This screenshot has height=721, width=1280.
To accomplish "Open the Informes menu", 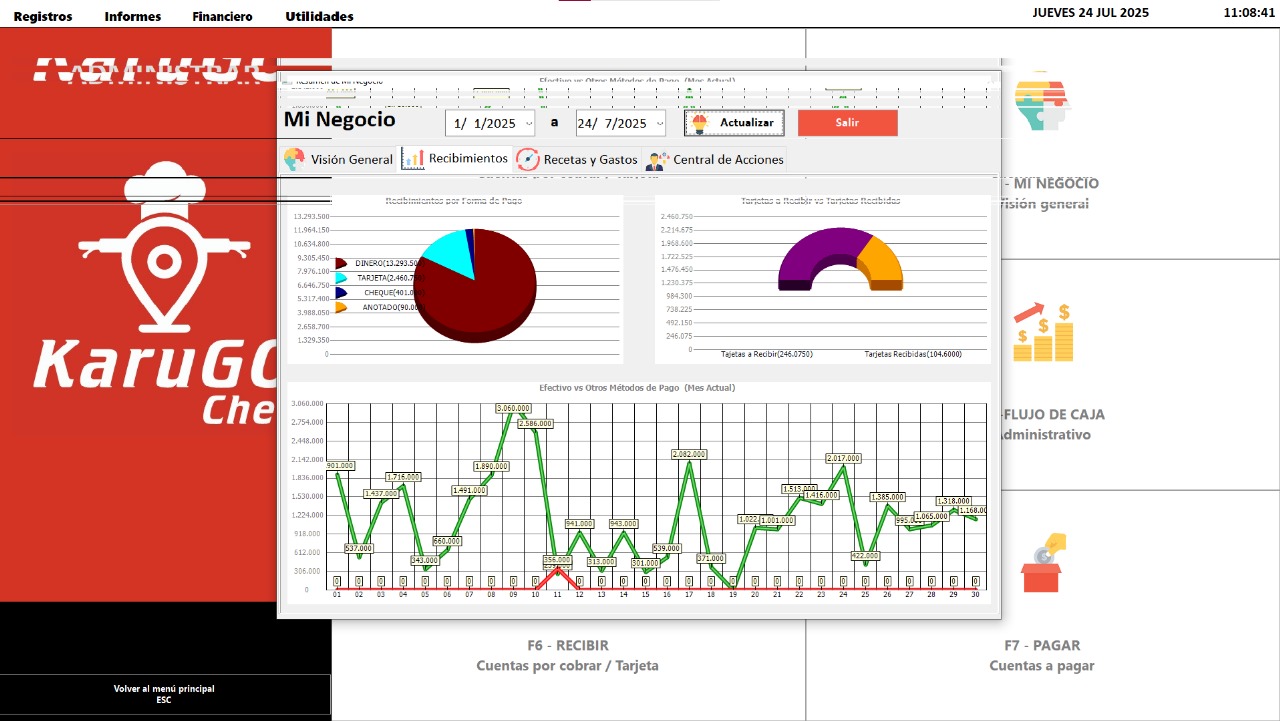I will coord(132,16).
